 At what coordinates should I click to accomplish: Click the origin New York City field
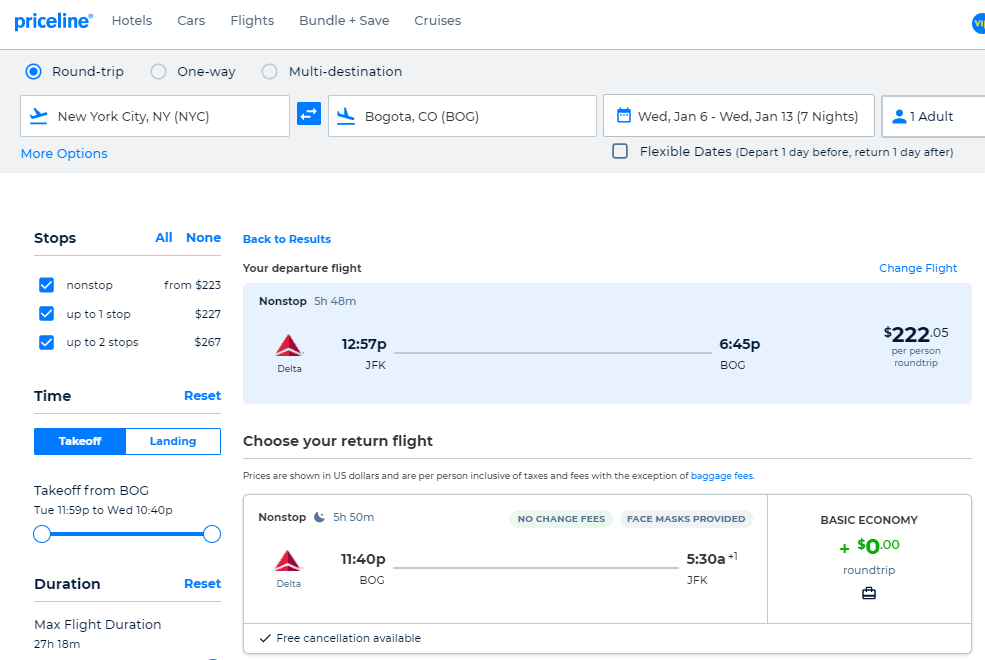(155, 116)
